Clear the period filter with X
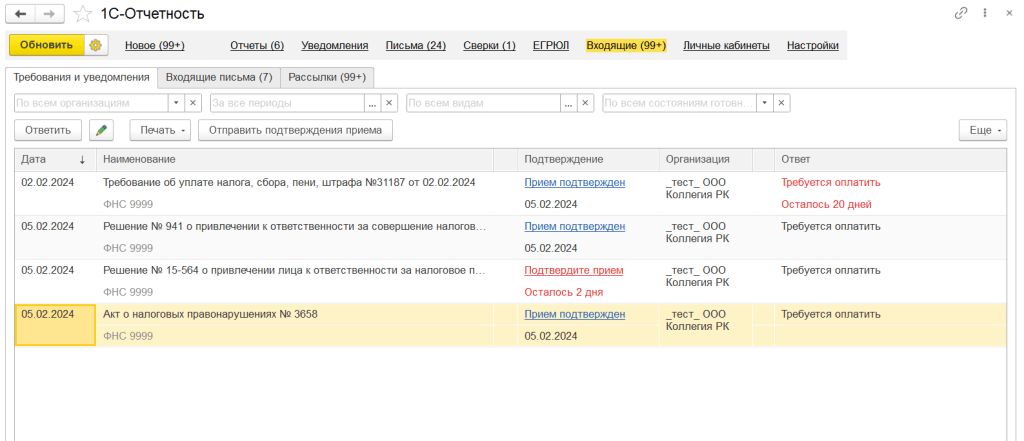 [x=389, y=103]
